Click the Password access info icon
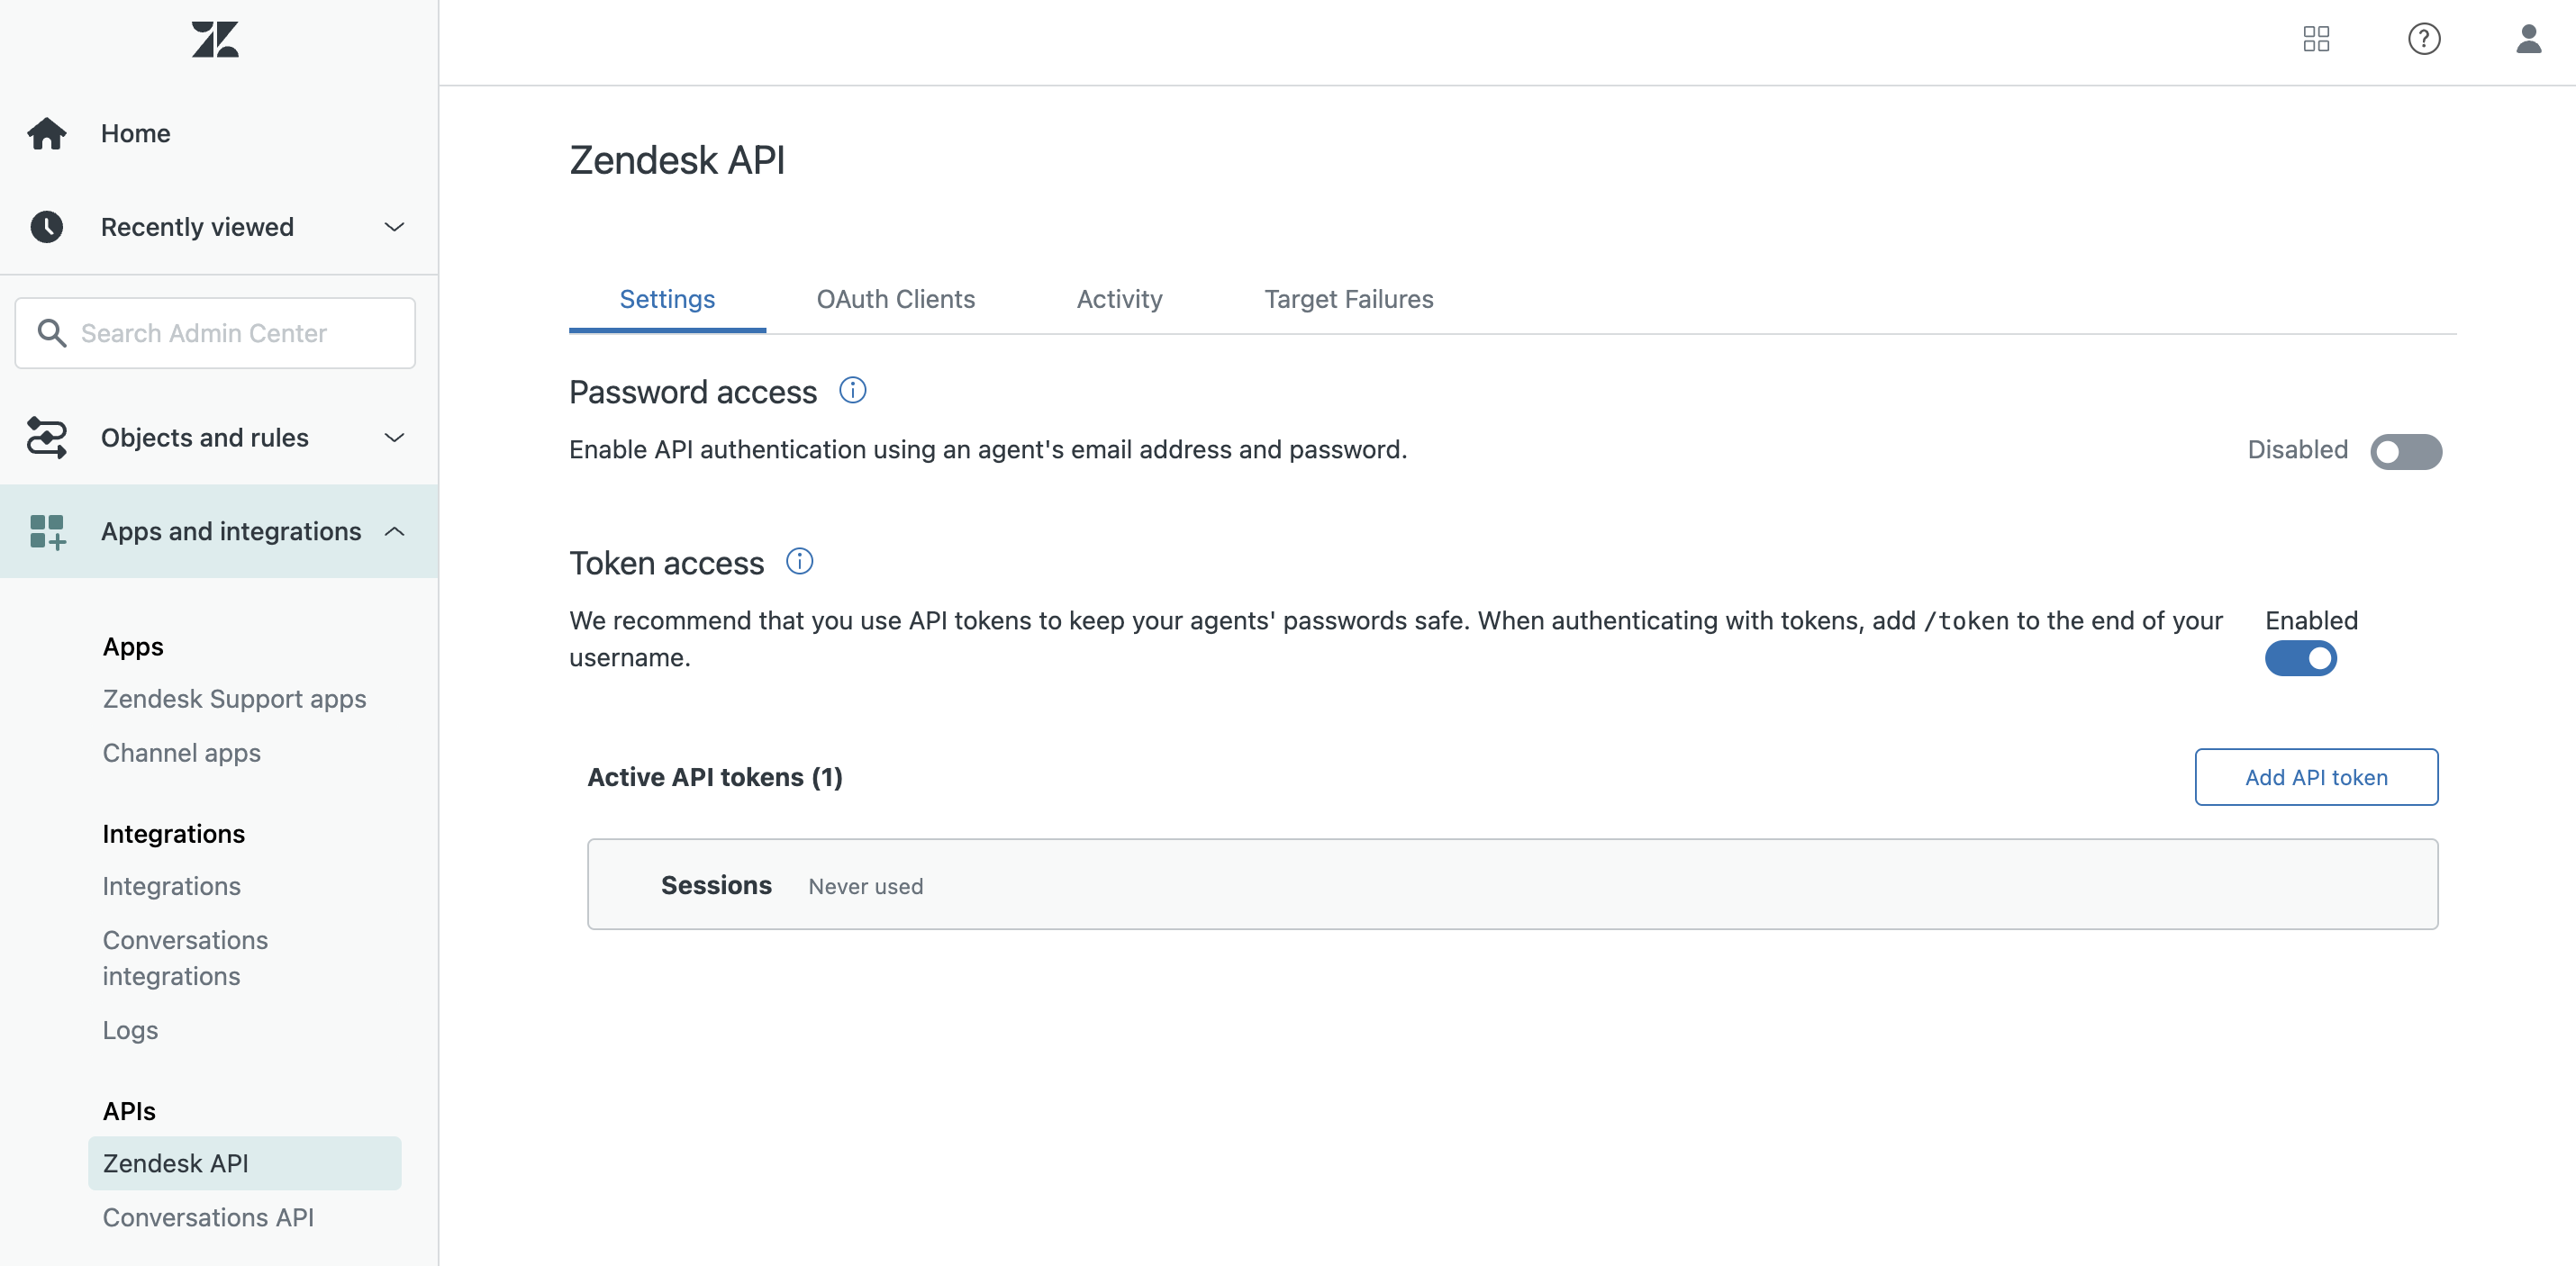The height and width of the screenshot is (1266, 2576). tap(853, 390)
